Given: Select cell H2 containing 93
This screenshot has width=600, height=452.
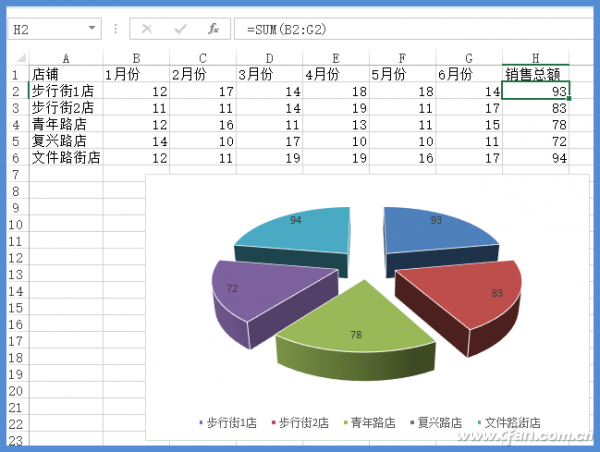Looking at the screenshot, I should point(535,91).
